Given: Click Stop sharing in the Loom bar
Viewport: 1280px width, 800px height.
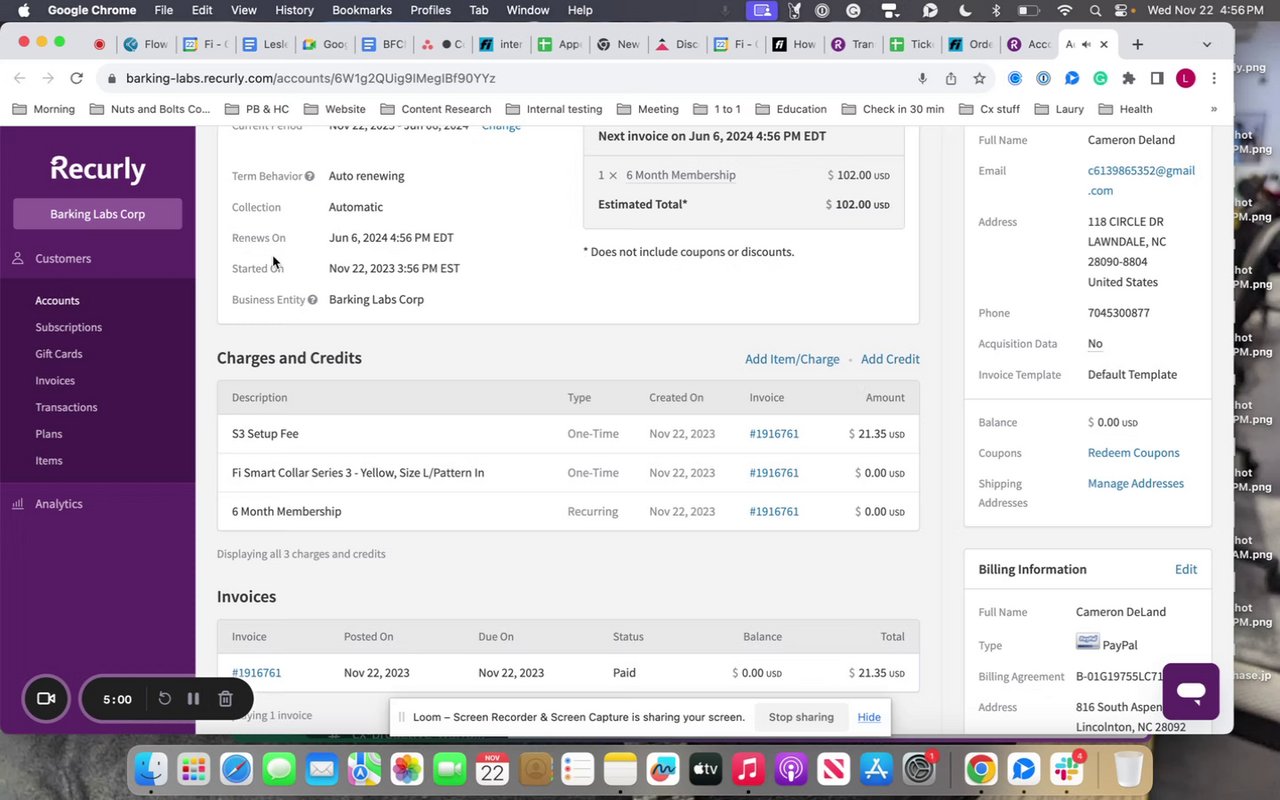Looking at the screenshot, I should [x=801, y=717].
